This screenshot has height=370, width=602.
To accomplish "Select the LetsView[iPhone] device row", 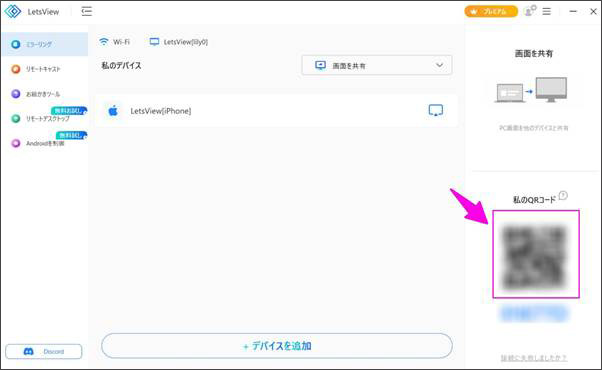I will [x=276, y=111].
